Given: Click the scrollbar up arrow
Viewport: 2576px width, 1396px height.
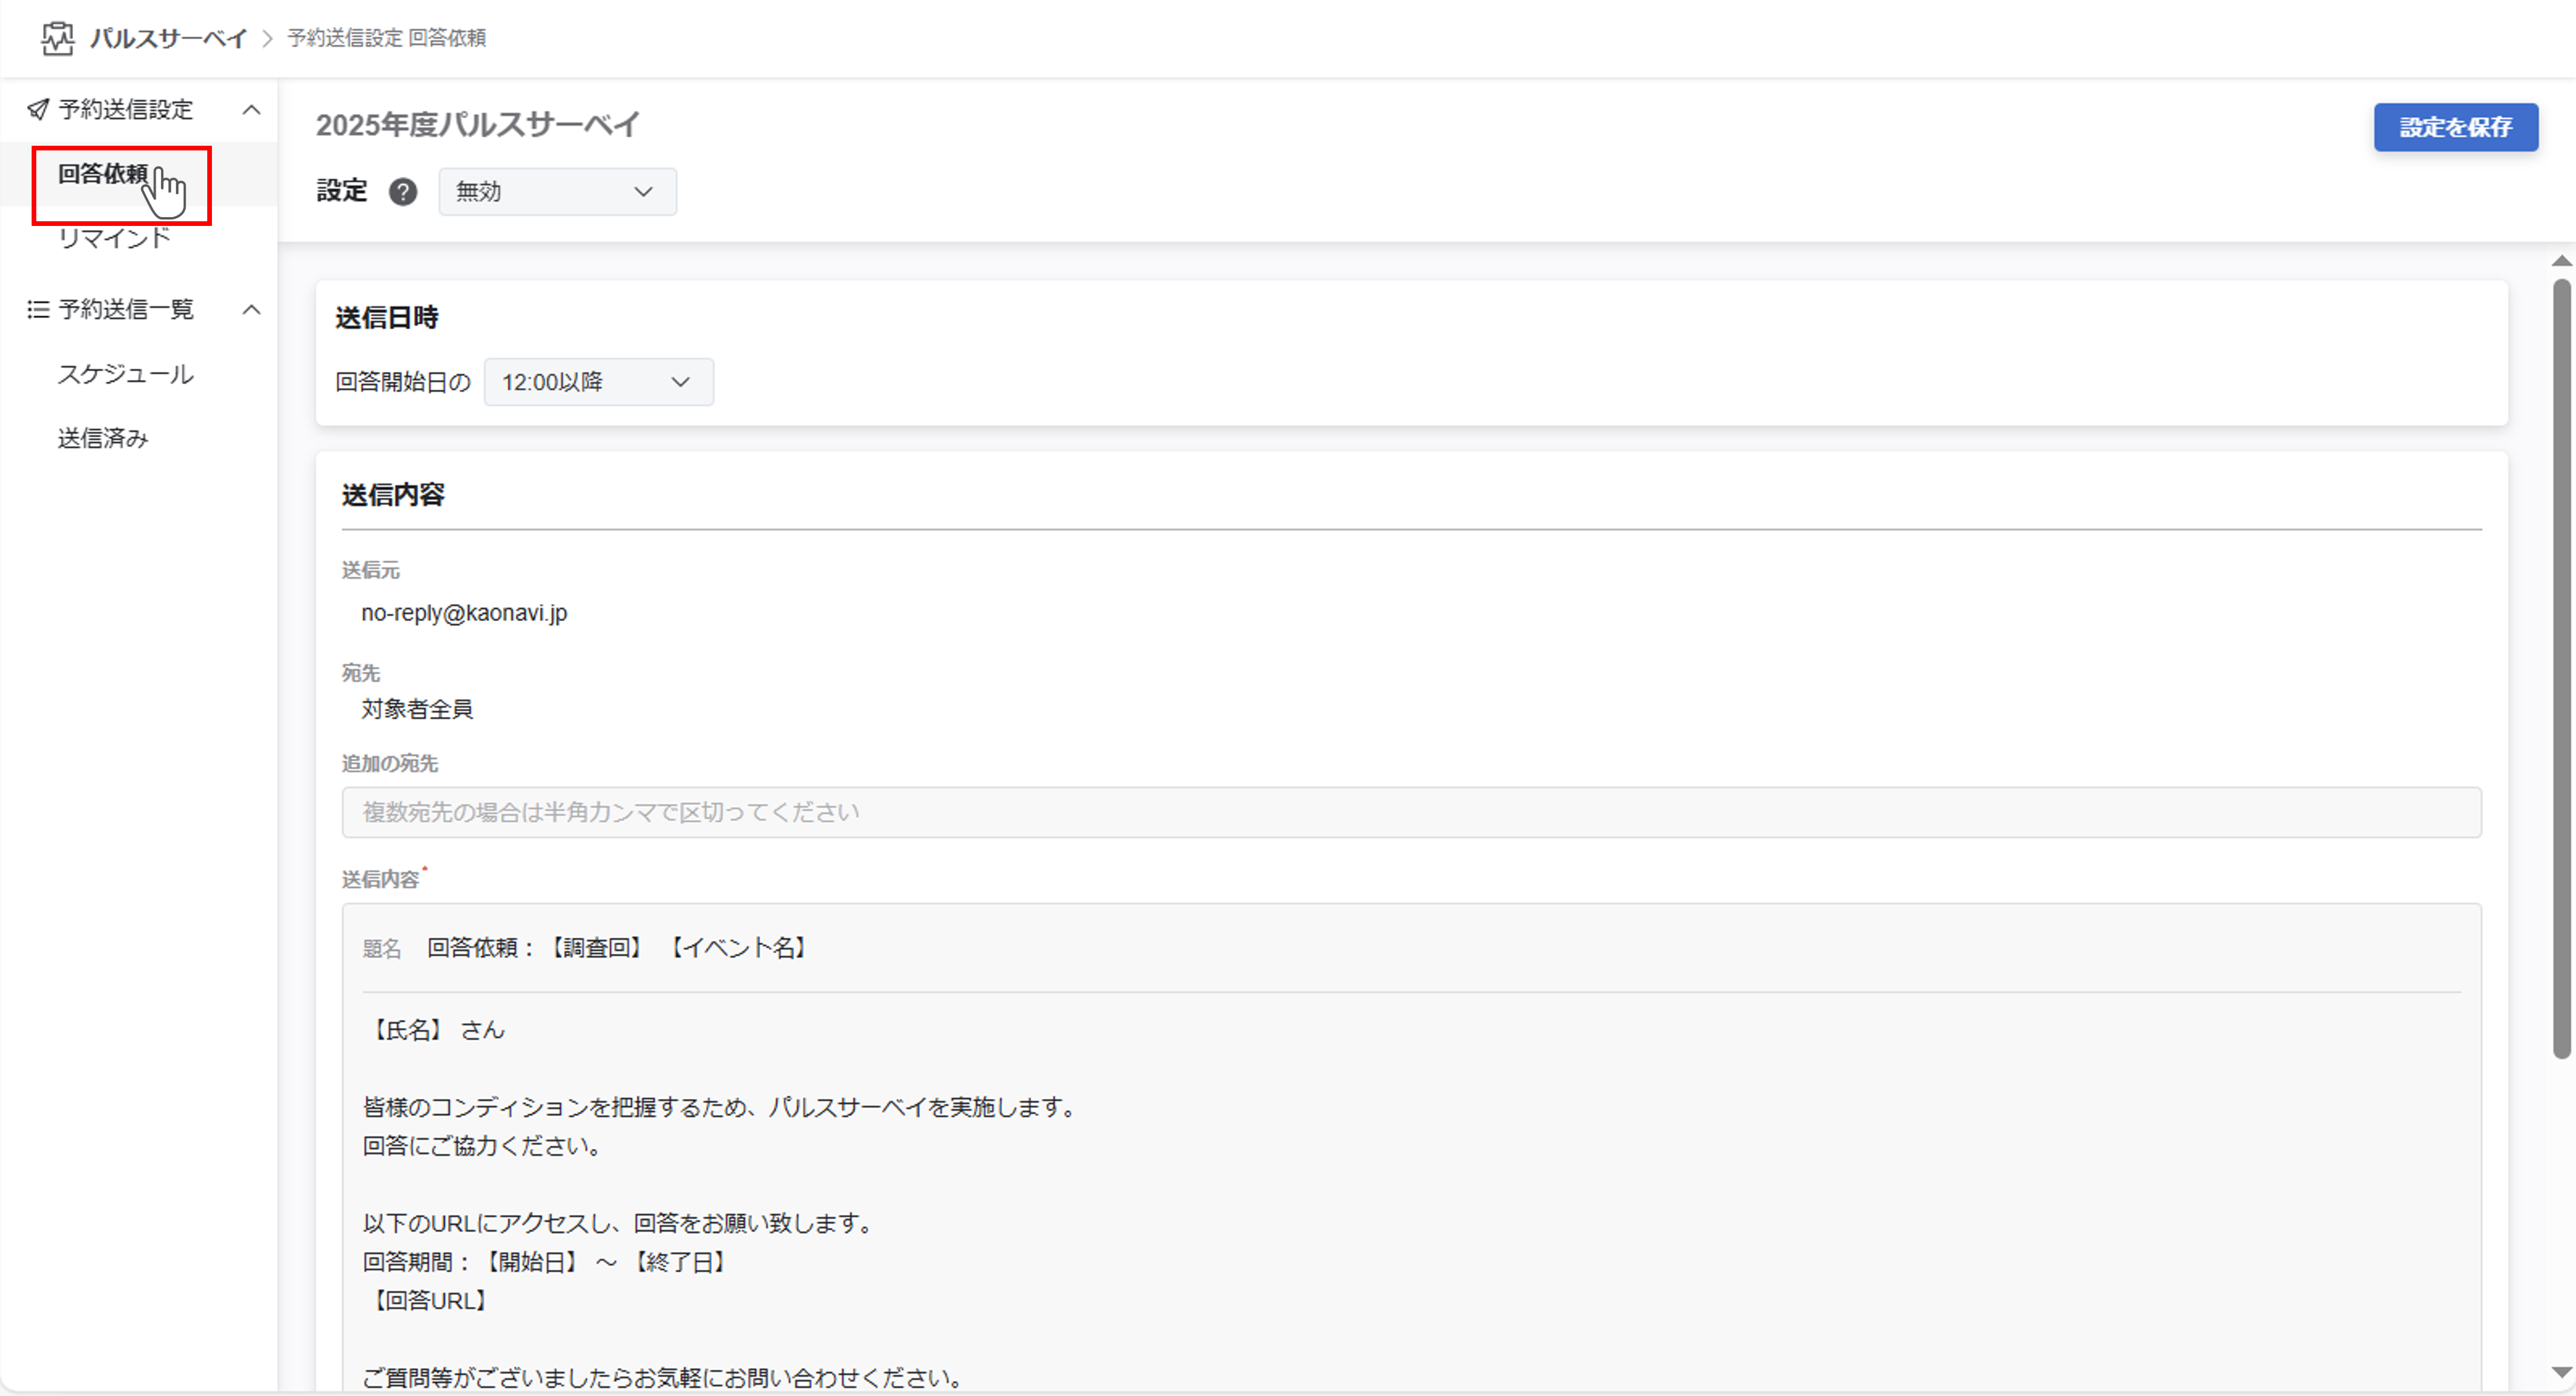Looking at the screenshot, I should 2561,260.
